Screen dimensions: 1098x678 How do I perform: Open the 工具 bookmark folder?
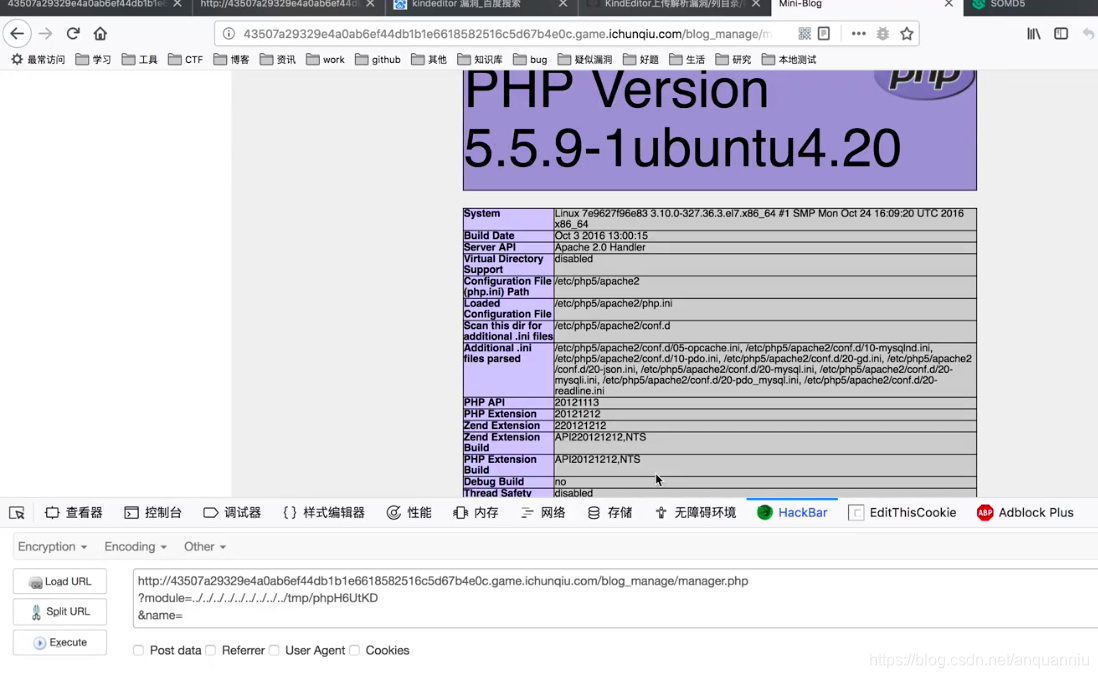(139, 60)
